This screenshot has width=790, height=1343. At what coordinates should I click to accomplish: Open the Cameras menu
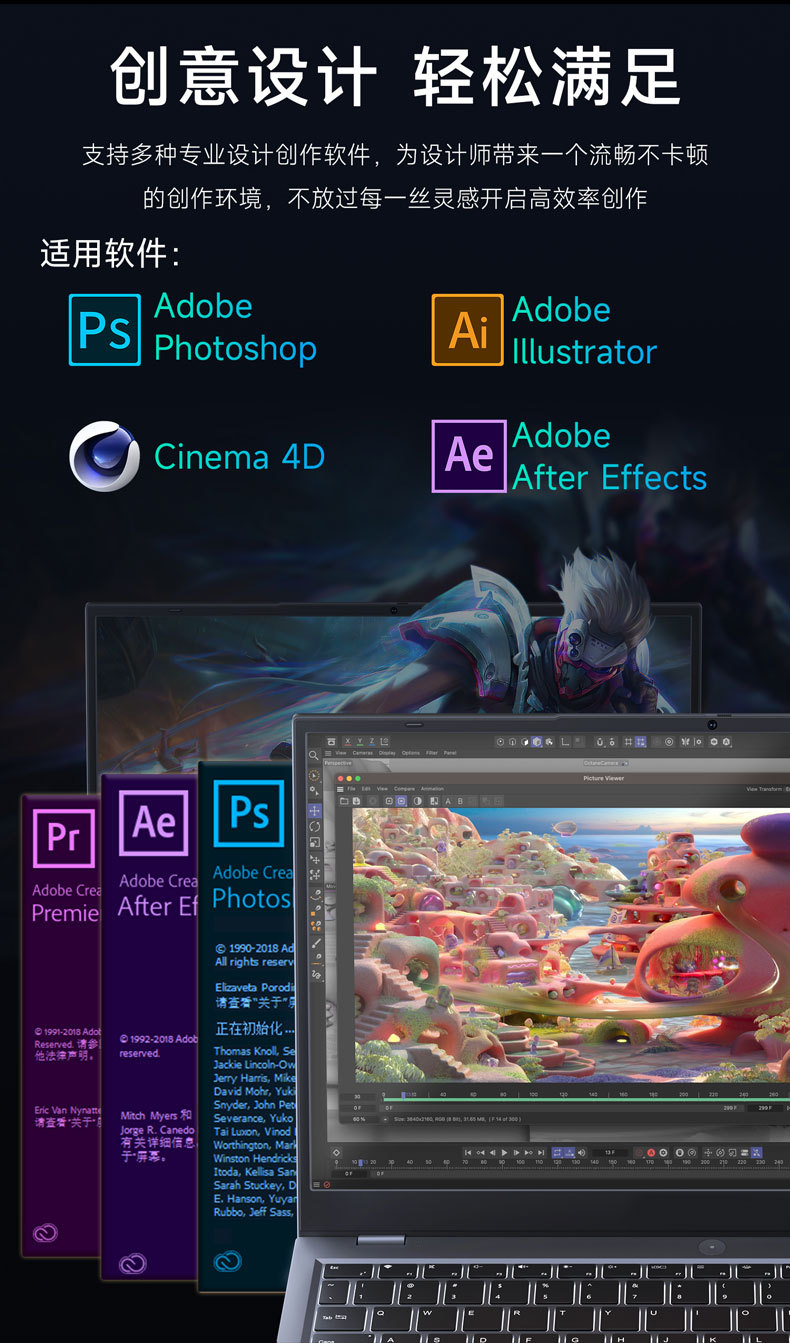pyautogui.click(x=362, y=752)
